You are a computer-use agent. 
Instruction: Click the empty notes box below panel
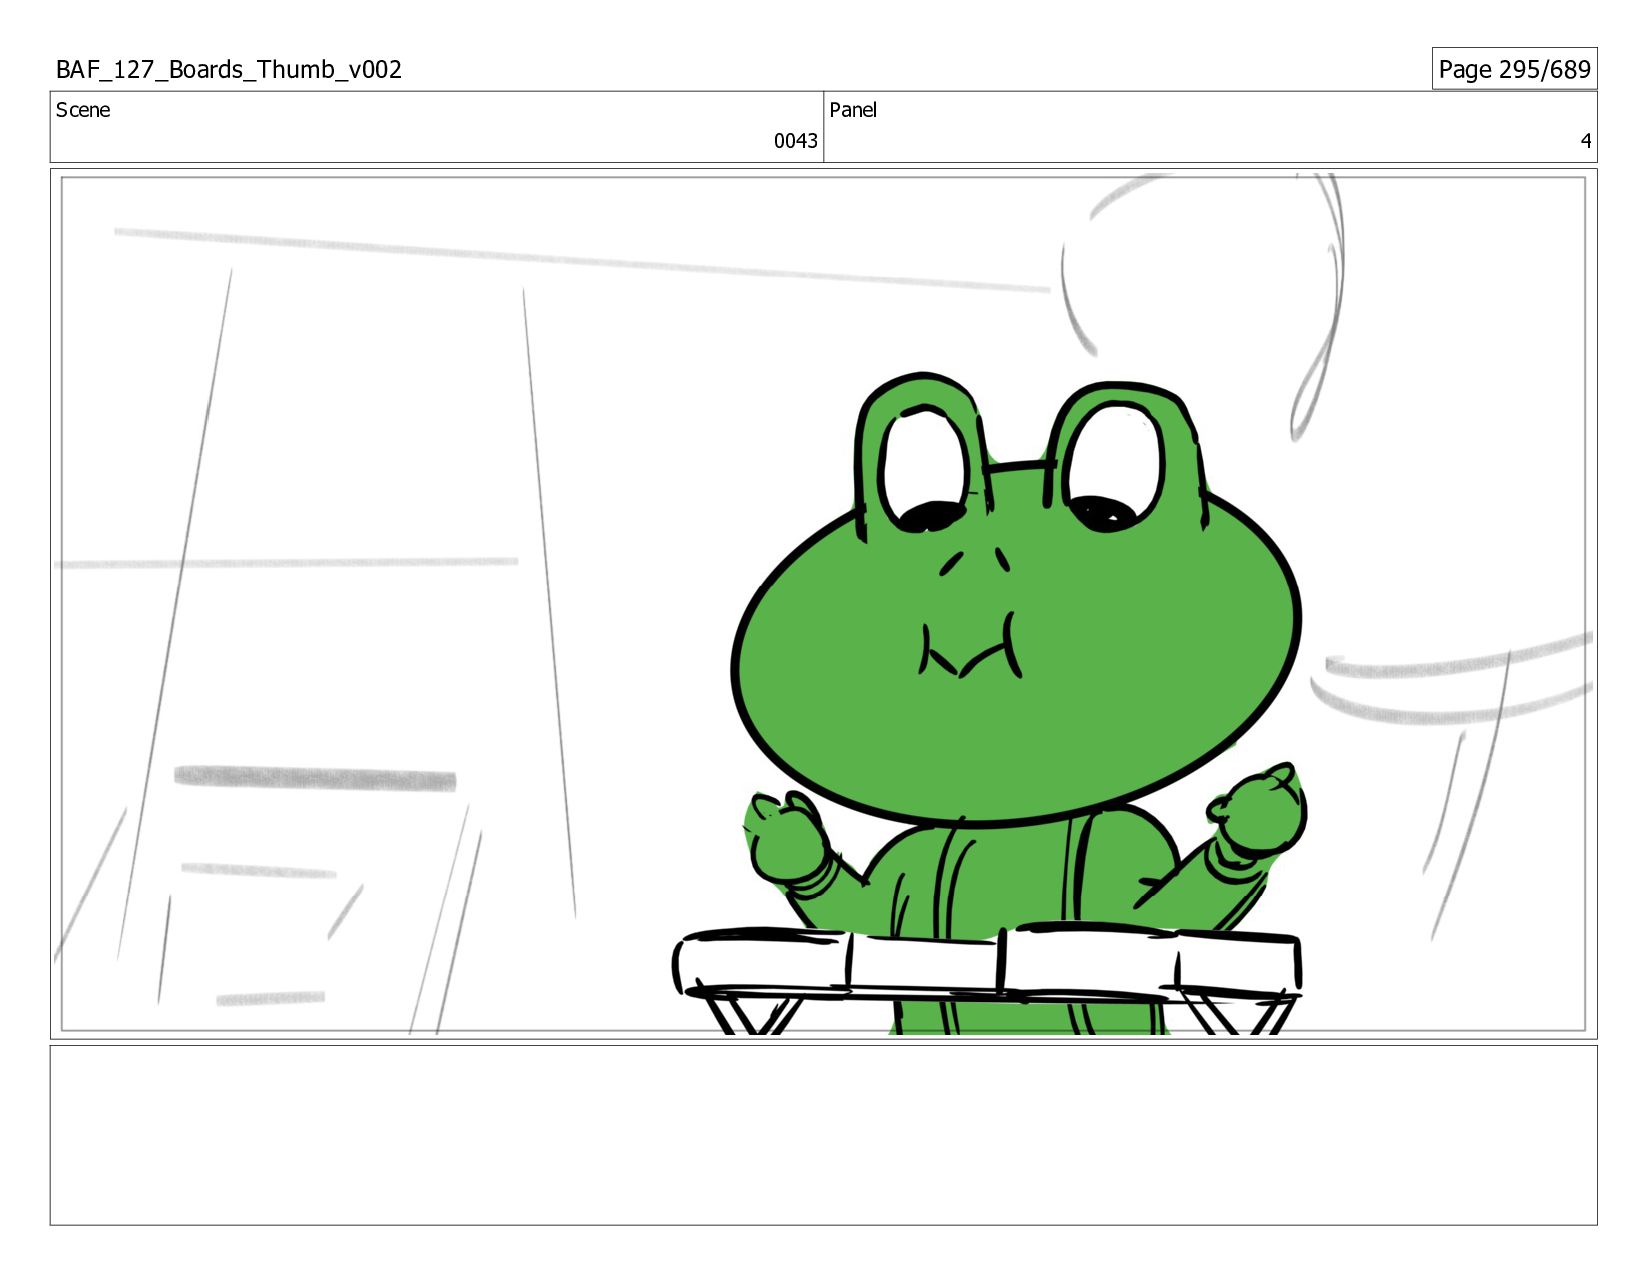coord(824,1135)
